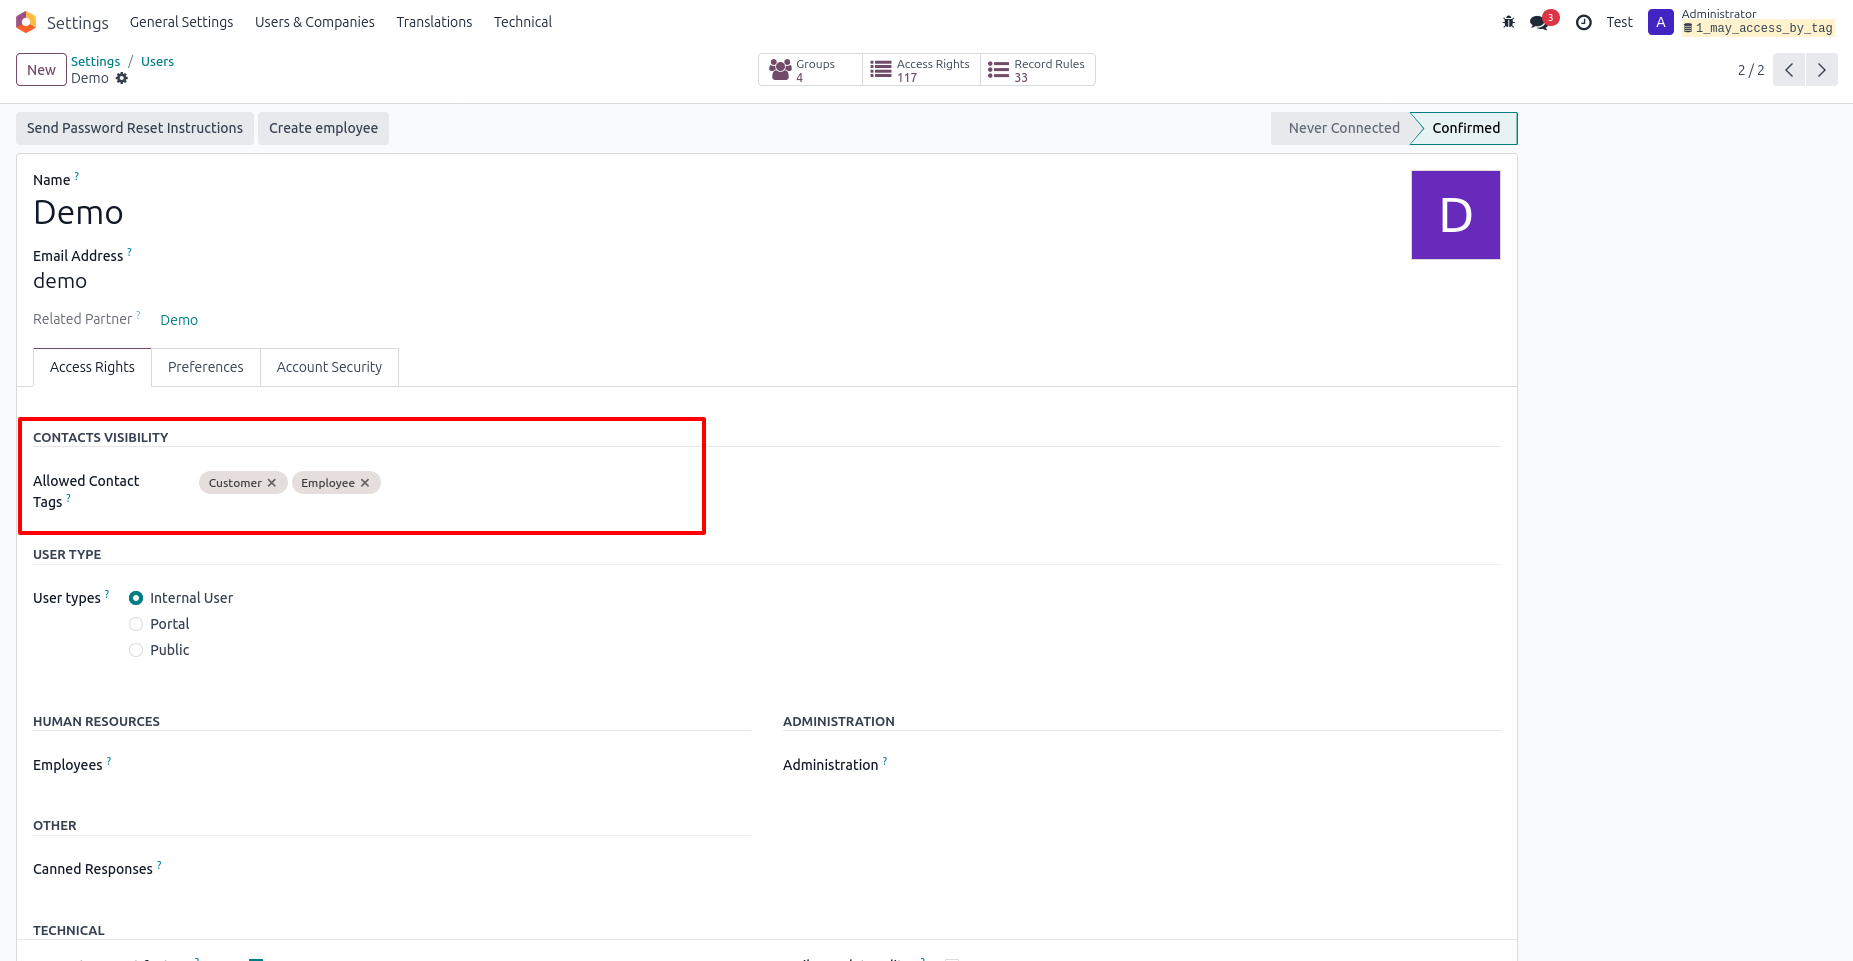Go to the next user record arrow
Screen dimensions: 1853x961
coord(1821,70)
